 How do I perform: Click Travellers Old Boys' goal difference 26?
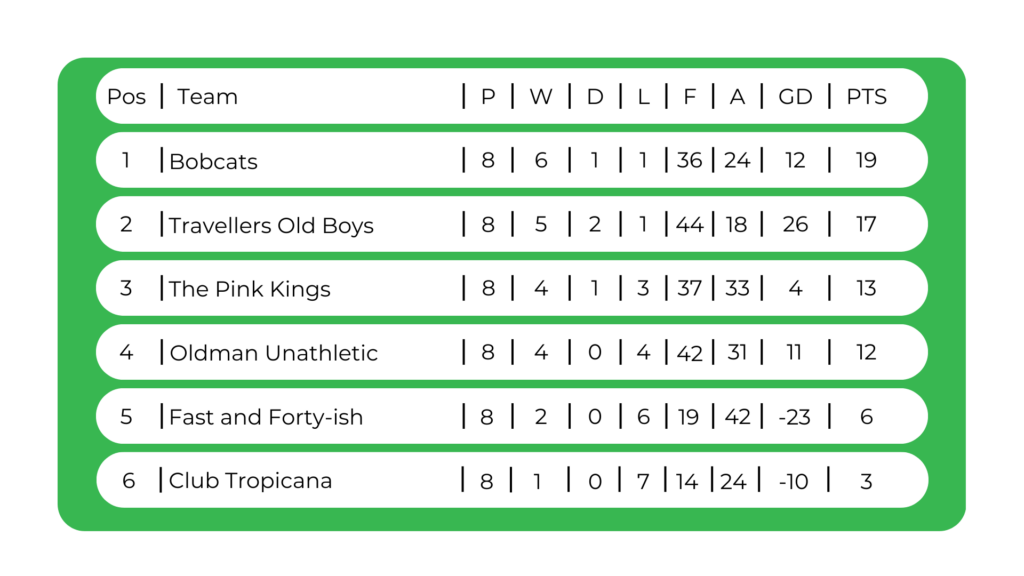(x=795, y=224)
